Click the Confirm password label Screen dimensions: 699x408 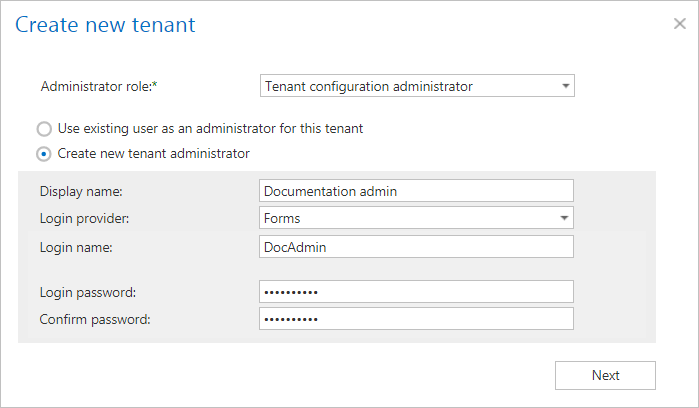point(94,319)
